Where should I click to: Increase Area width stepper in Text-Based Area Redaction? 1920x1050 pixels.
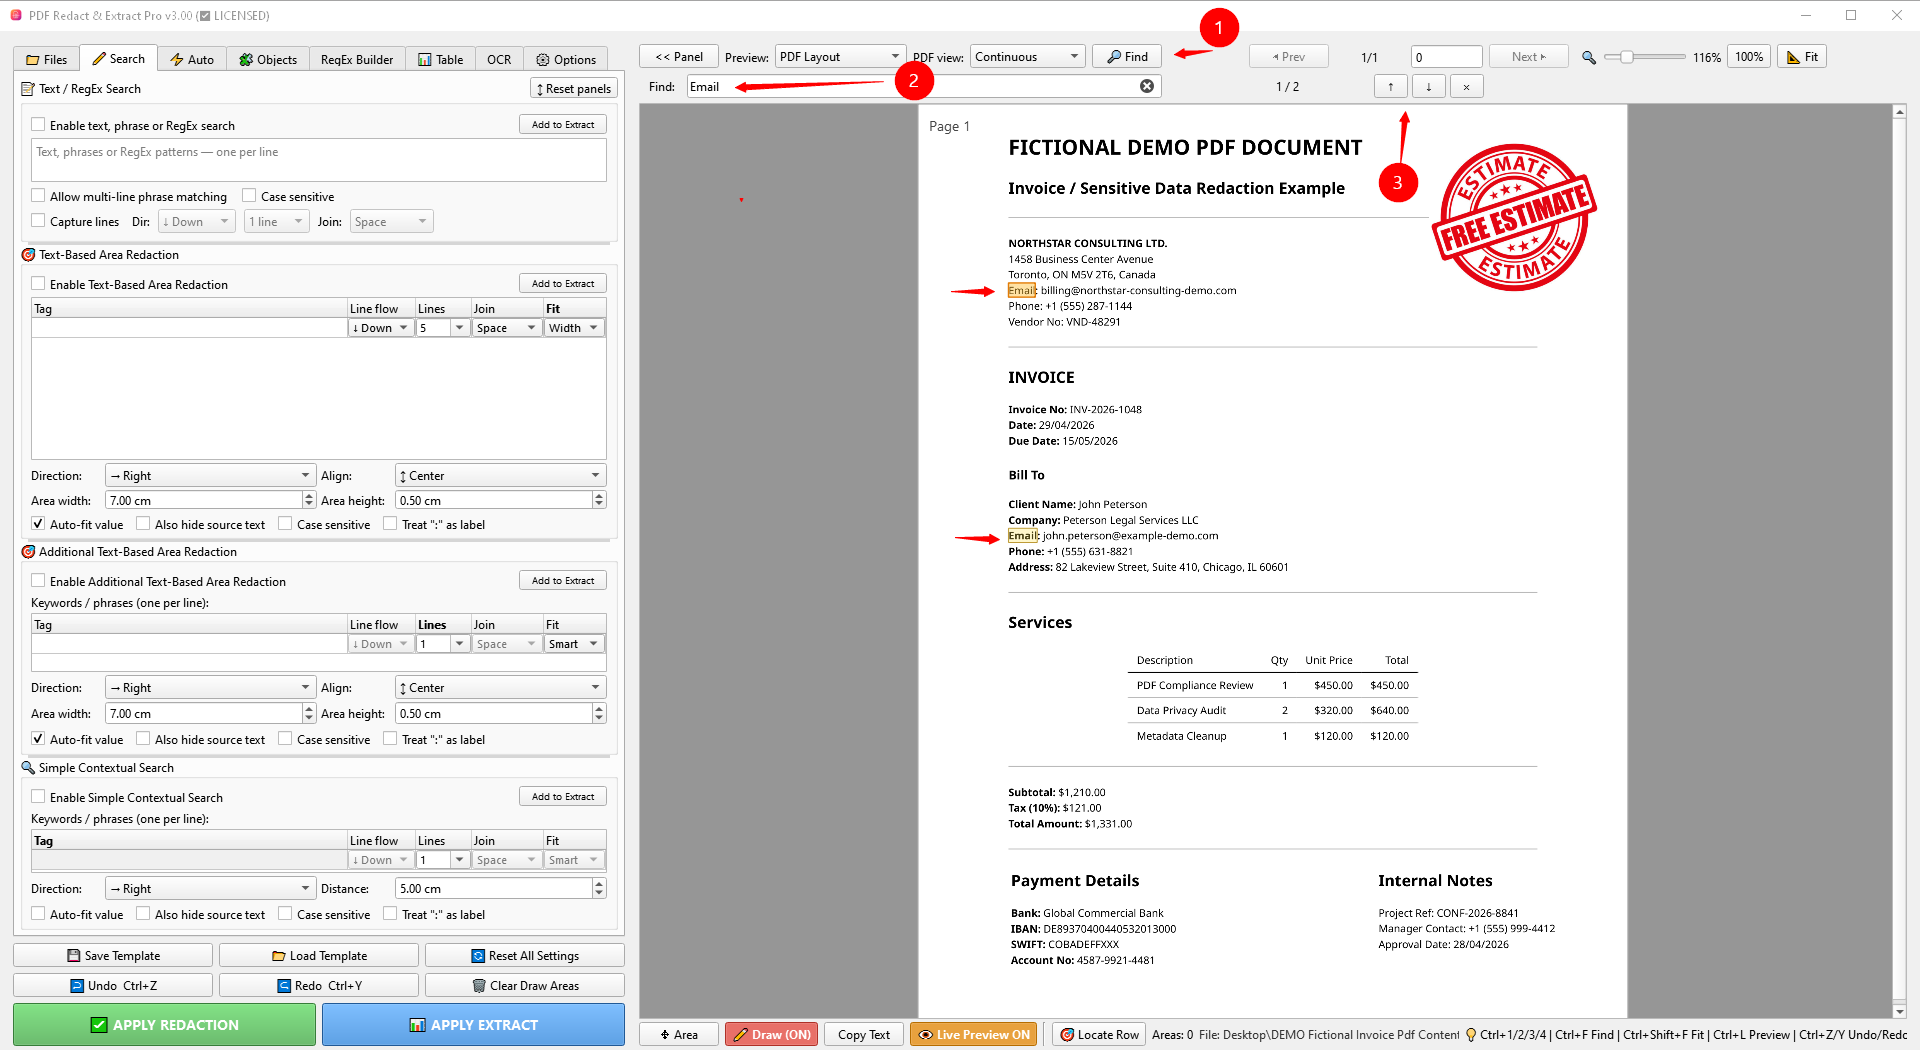309,496
